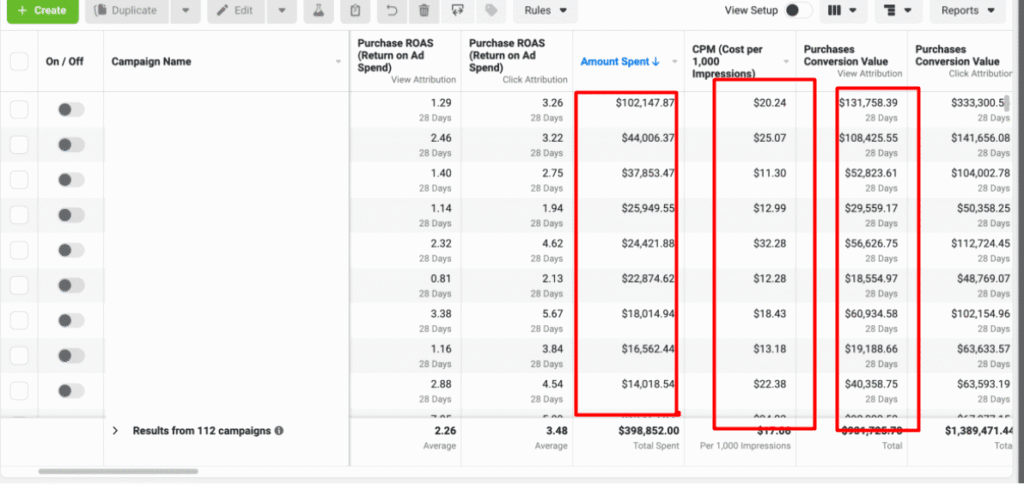1024x485 pixels.
Task: Click the horizontal scrollbar at bottom
Action: (x=118, y=471)
